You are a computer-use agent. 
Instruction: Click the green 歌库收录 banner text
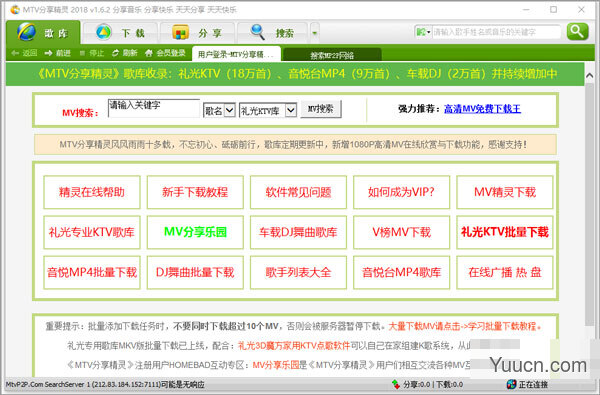tap(297, 74)
